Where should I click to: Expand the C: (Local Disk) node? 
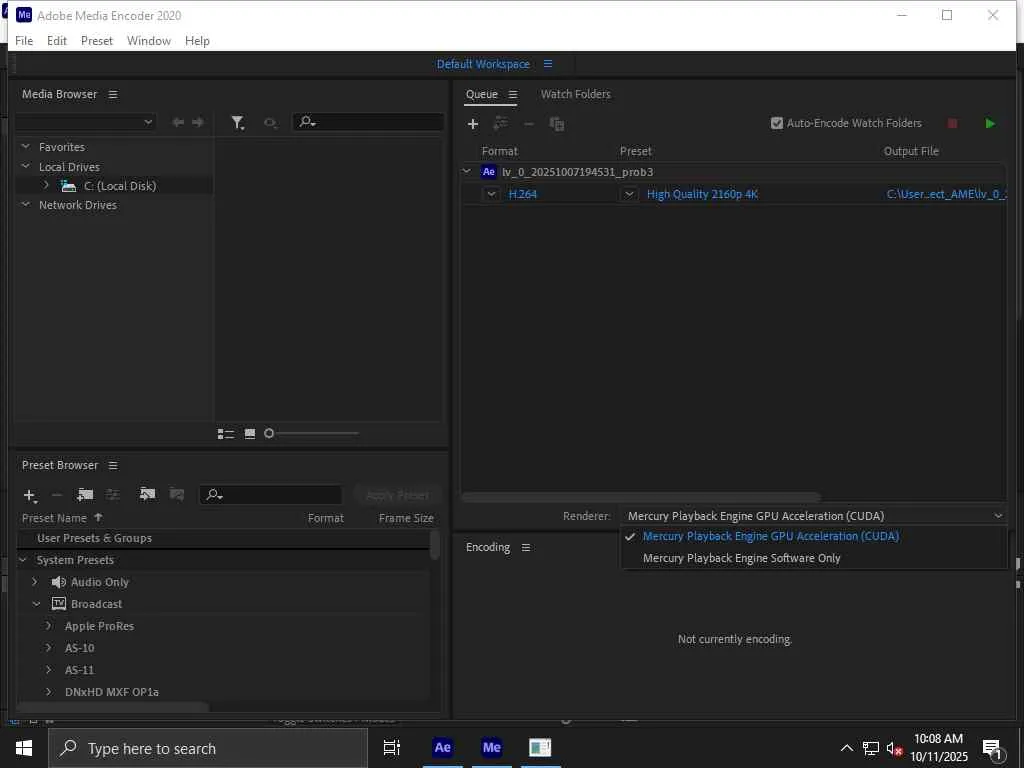46,185
